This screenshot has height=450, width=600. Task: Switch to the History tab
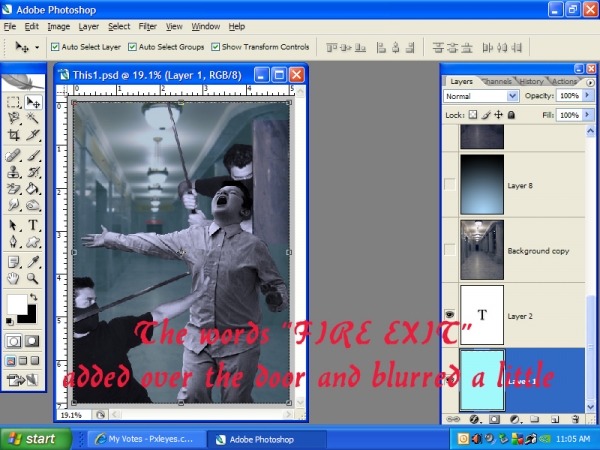coord(531,82)
